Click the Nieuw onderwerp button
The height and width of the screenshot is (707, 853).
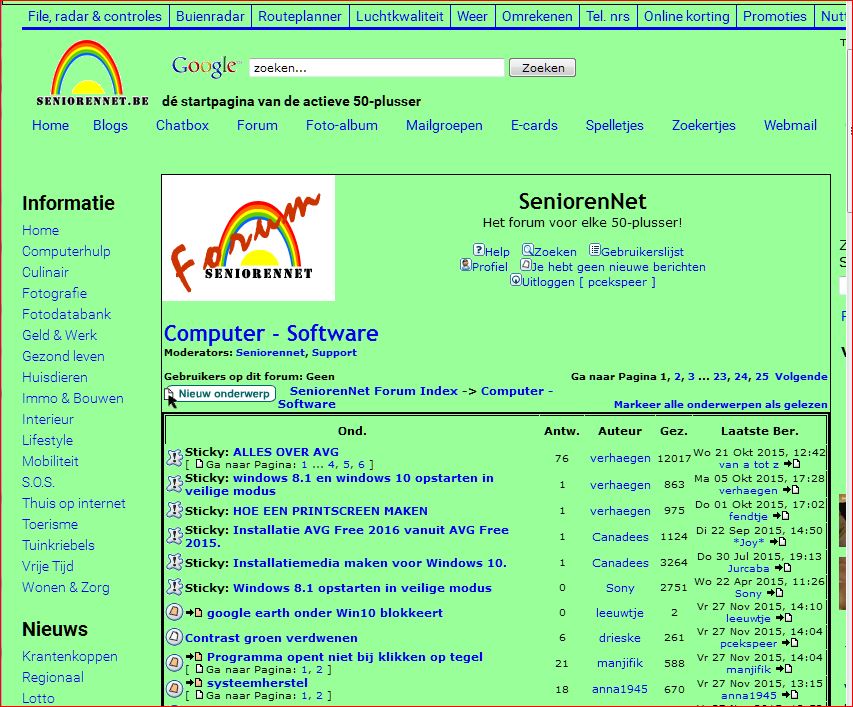coord(221,394)
